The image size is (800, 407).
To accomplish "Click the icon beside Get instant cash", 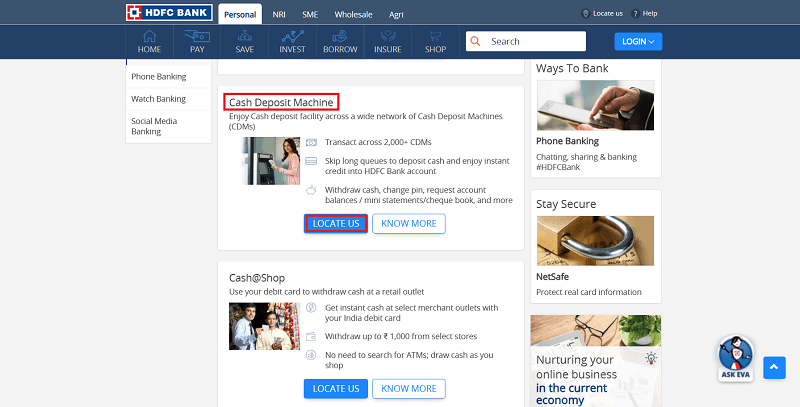I will (x=311, y=308).
